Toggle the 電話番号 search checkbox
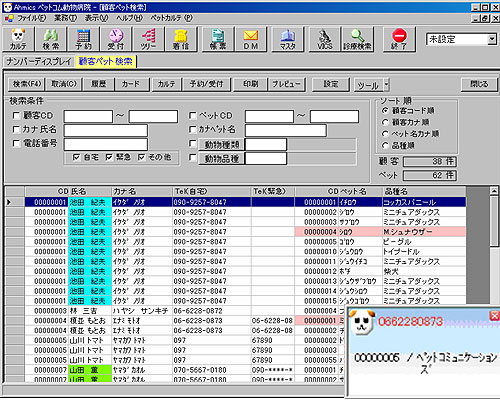Image resolution: width=500 pixels, height=400 pixels. pos(16,143)
